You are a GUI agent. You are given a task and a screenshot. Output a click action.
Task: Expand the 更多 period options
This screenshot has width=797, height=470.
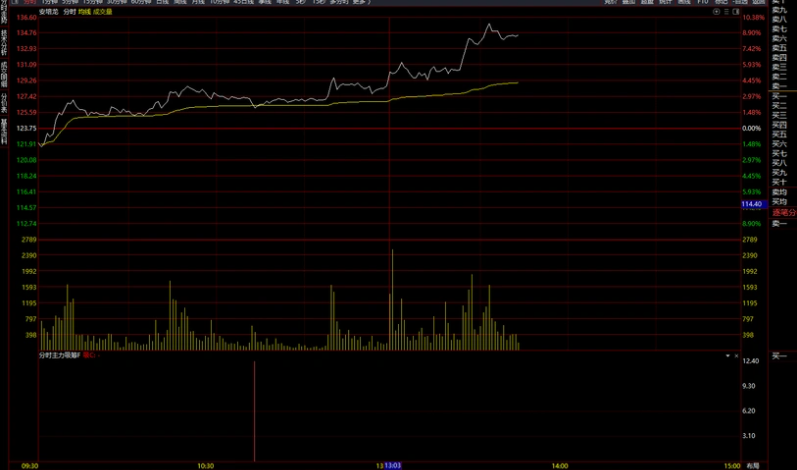click(361, 2)
